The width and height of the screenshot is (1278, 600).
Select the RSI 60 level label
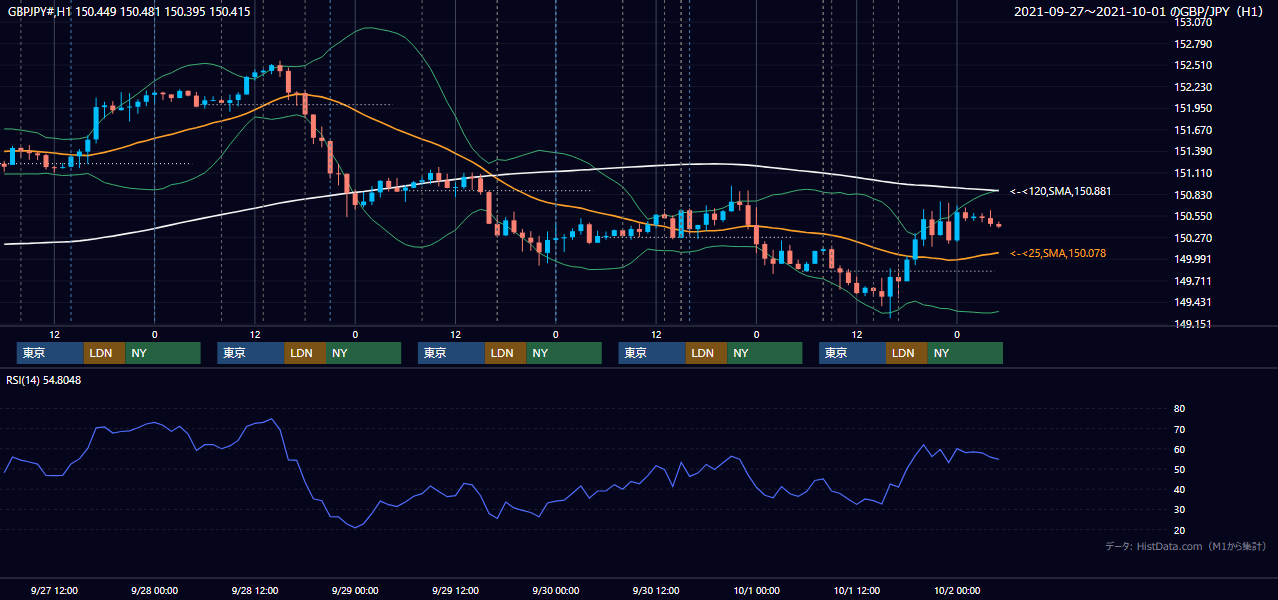[1179, 449]
